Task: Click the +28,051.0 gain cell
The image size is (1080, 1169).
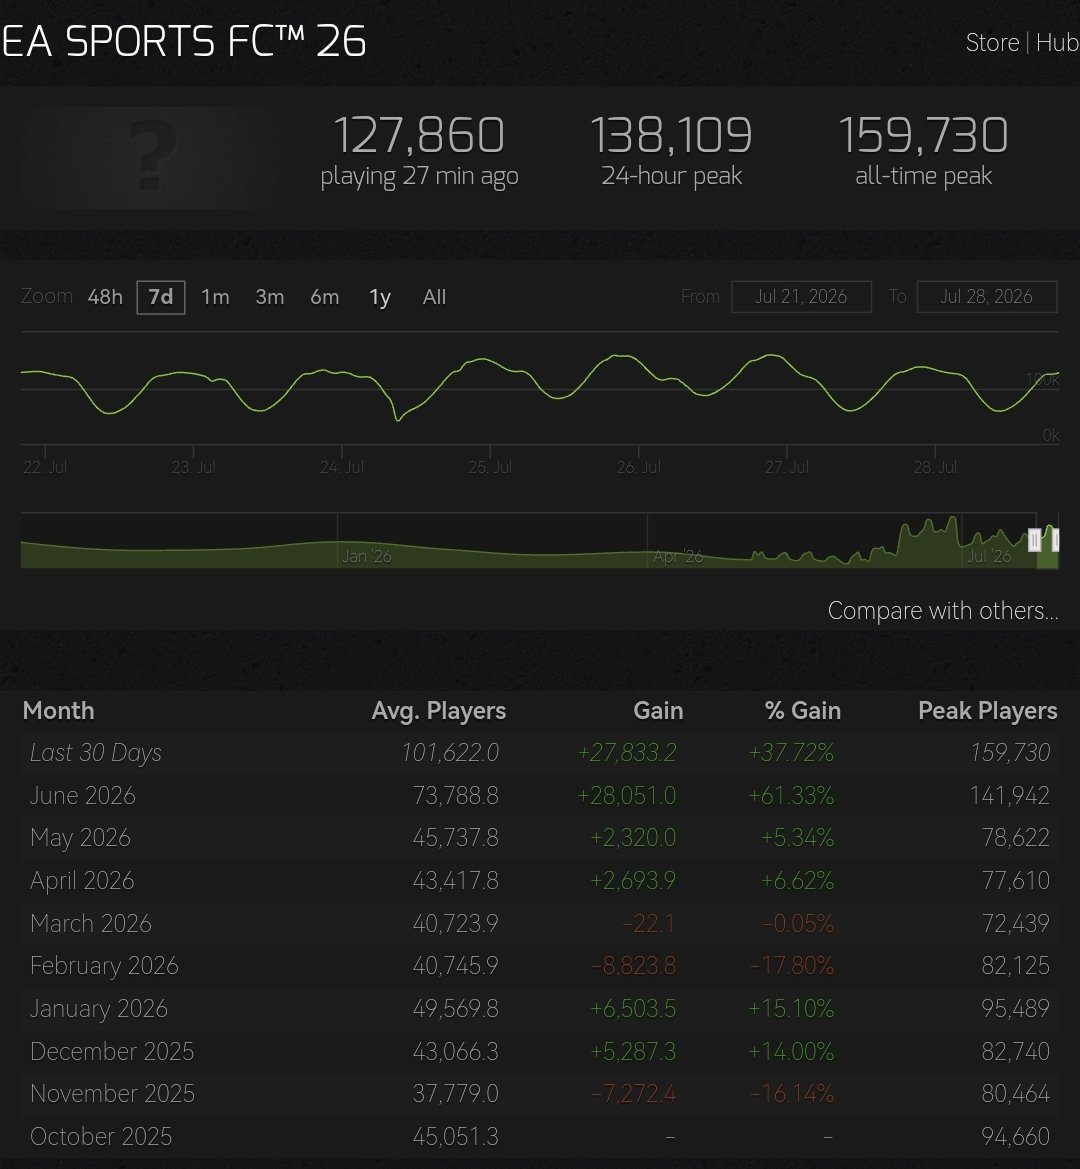Action: tap(627, 795)
